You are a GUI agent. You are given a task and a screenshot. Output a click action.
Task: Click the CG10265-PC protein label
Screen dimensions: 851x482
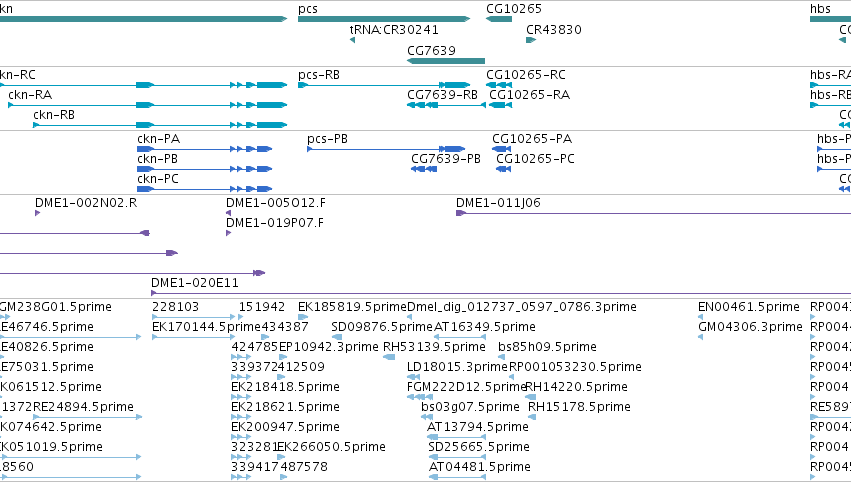tap(535, 159)
